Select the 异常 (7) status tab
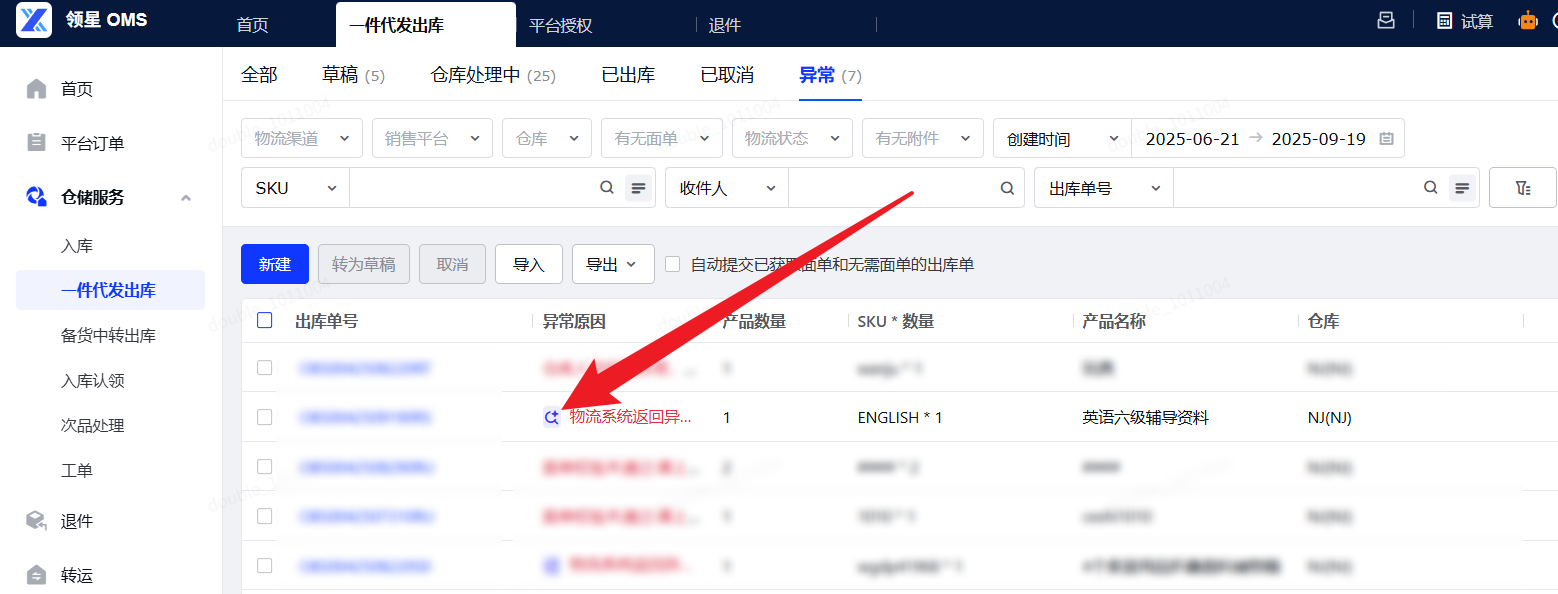 tap(830, 75)
